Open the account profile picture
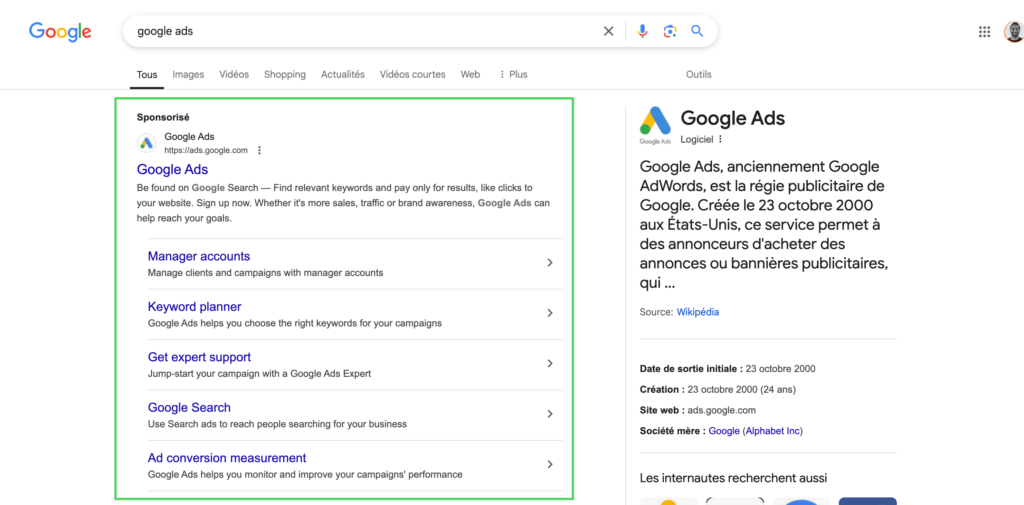Image resolution: width=1024 pixels, height=505 pixels. (1014, 31)
